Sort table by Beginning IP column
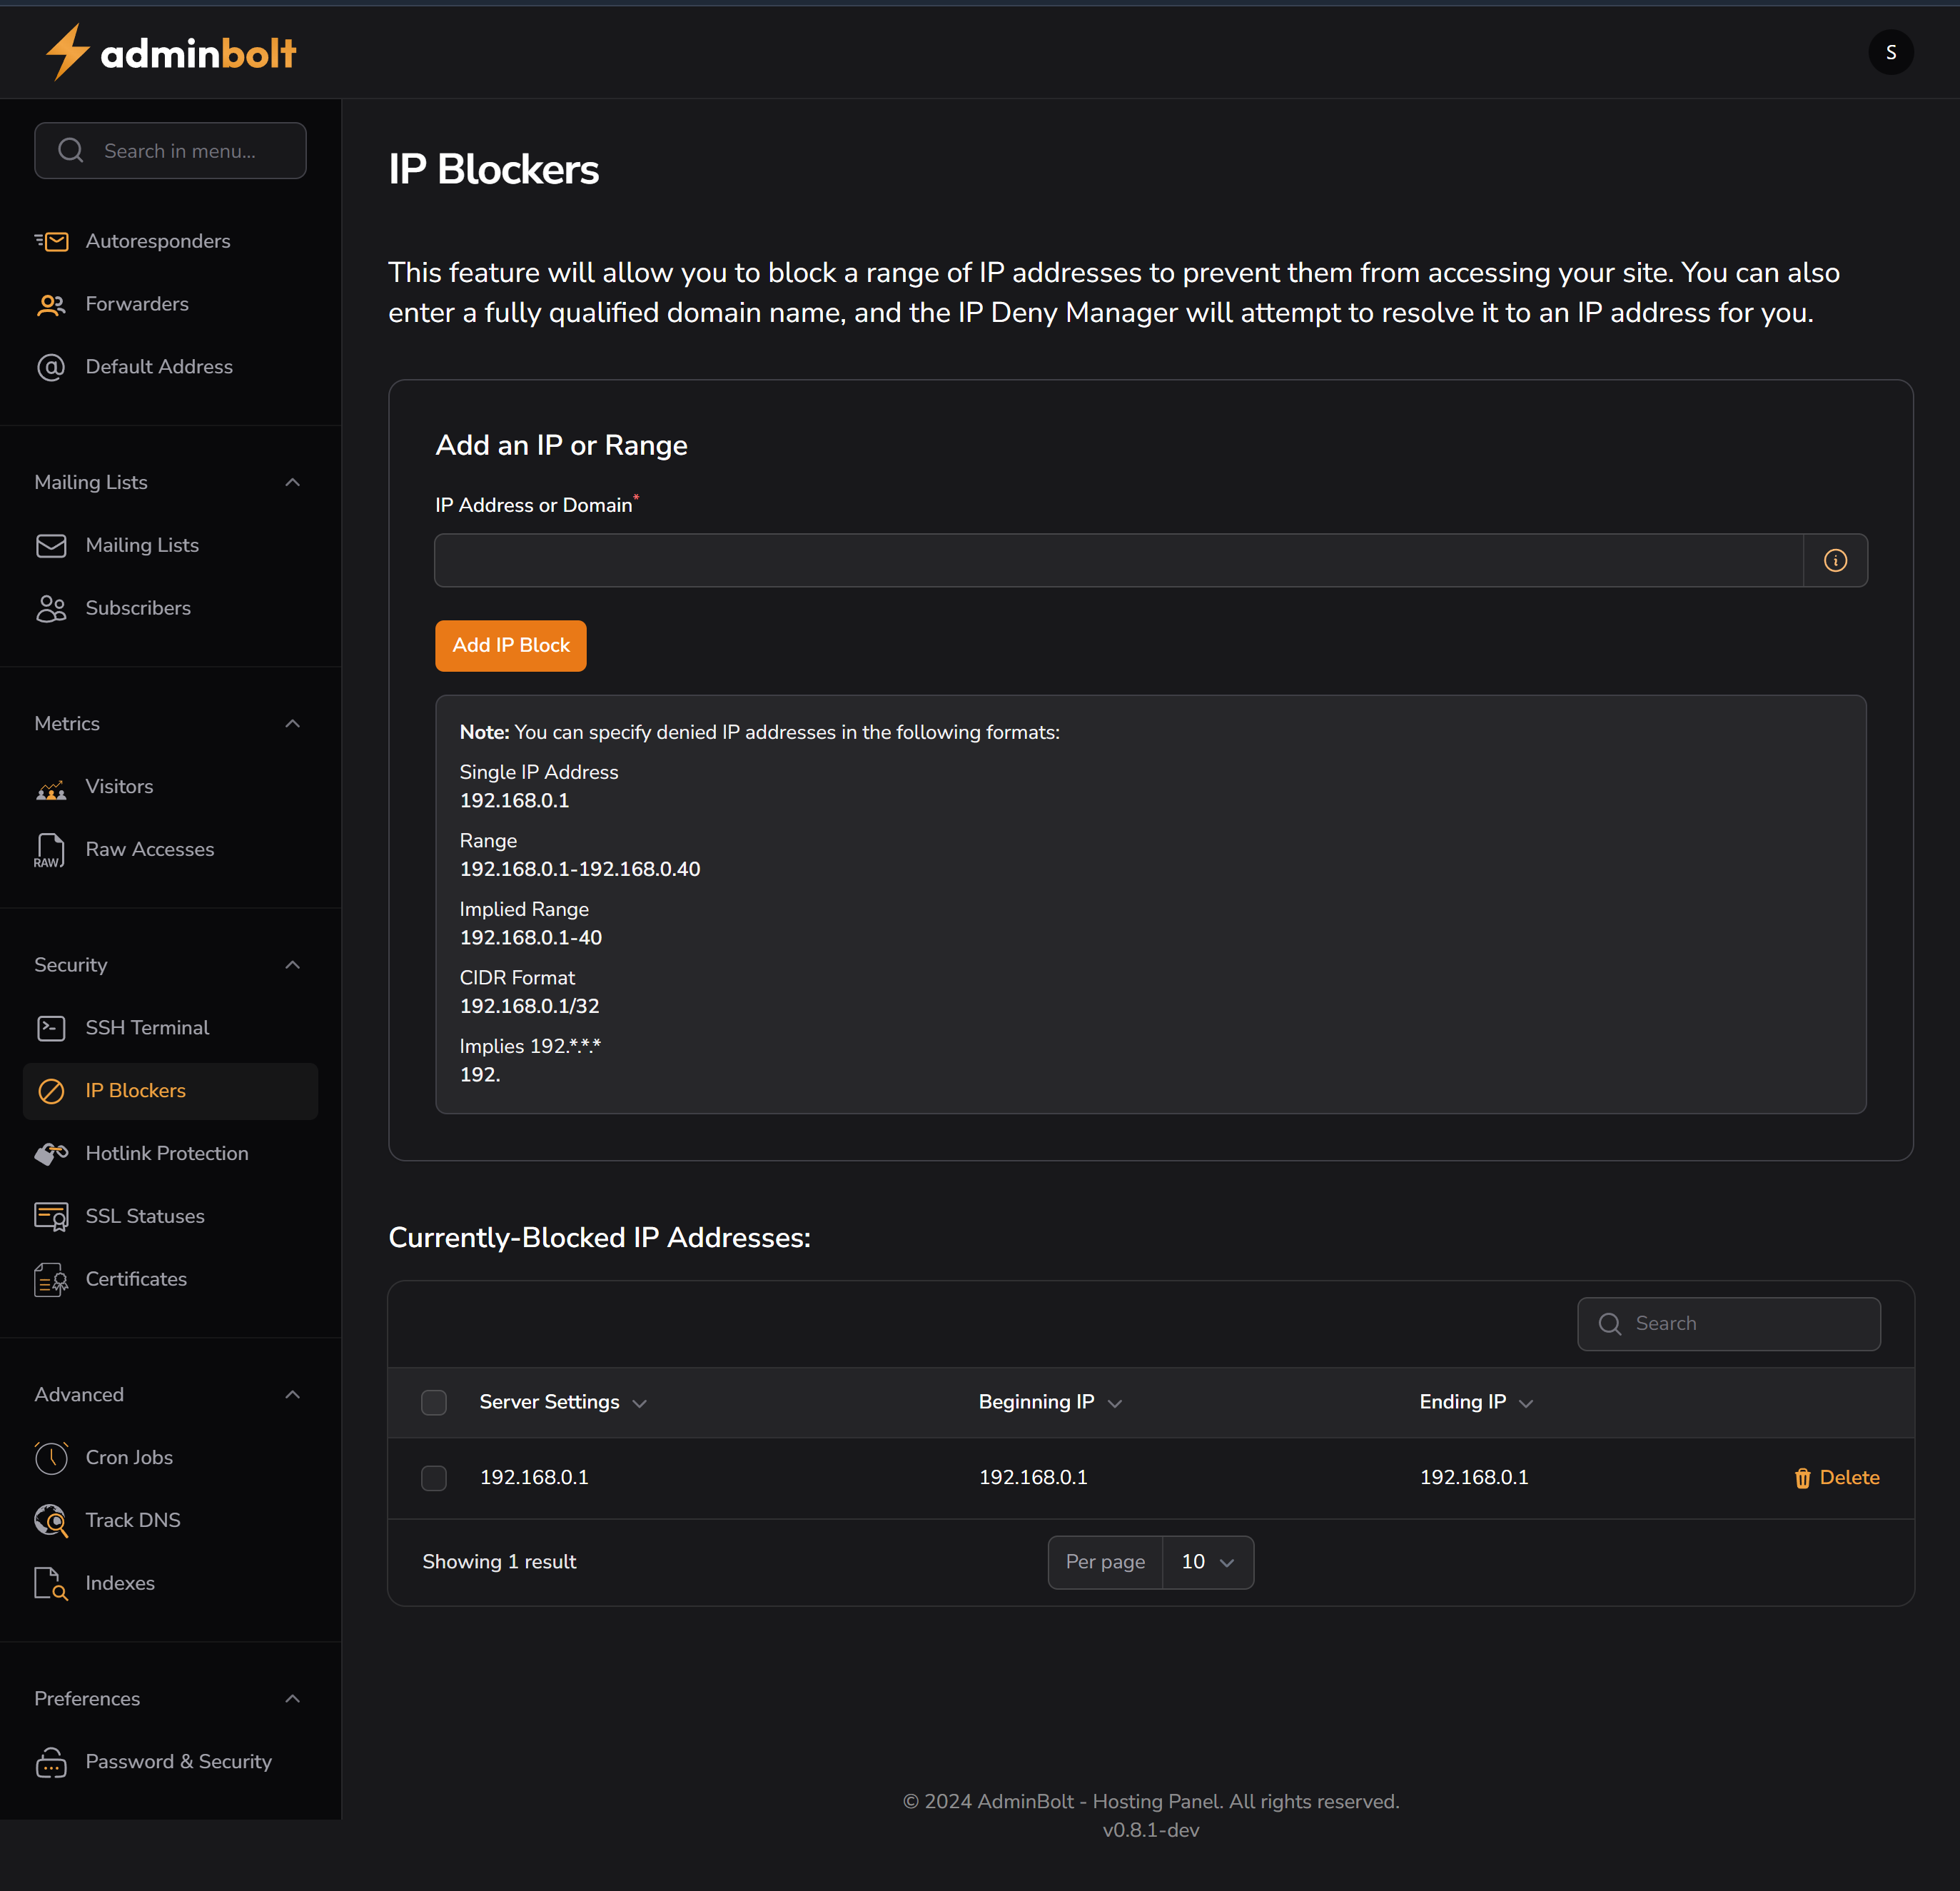 [1050, 1402]
